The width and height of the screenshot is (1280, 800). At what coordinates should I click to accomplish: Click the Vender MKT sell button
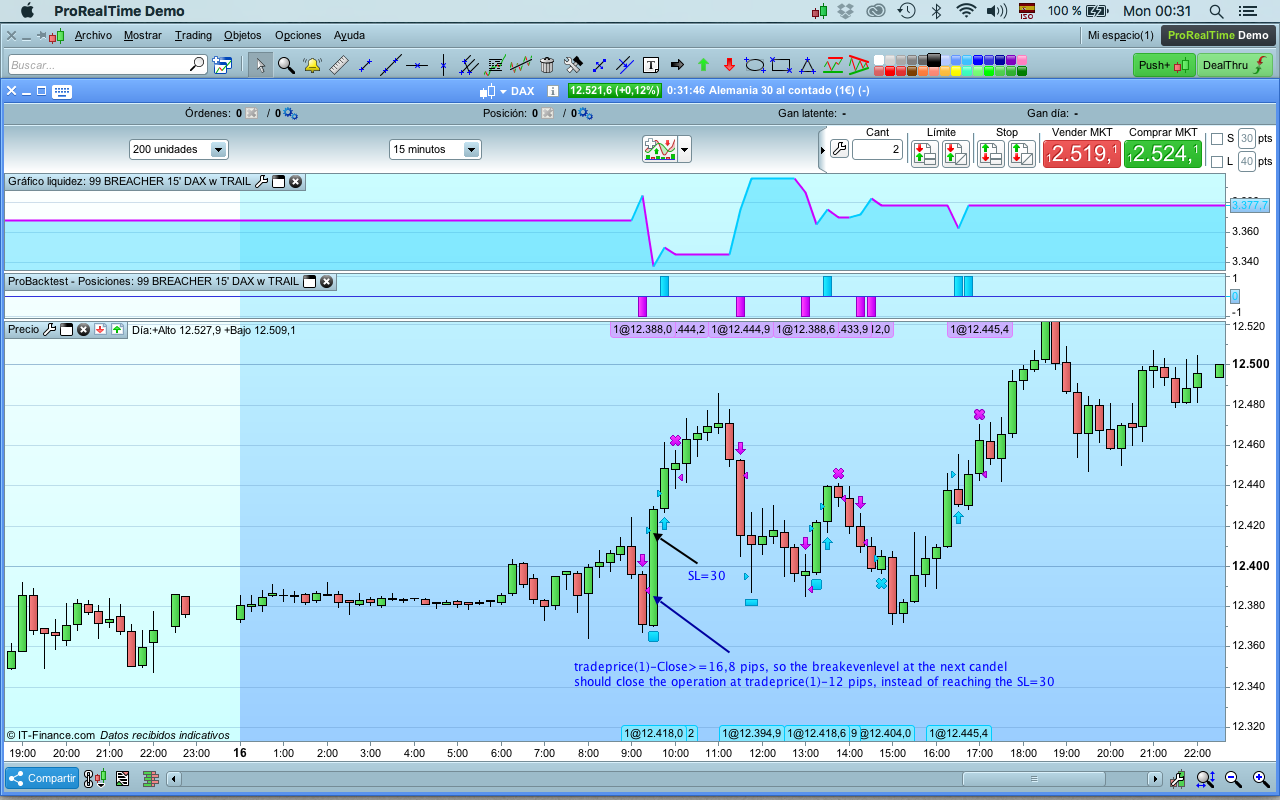point(1082,154)
